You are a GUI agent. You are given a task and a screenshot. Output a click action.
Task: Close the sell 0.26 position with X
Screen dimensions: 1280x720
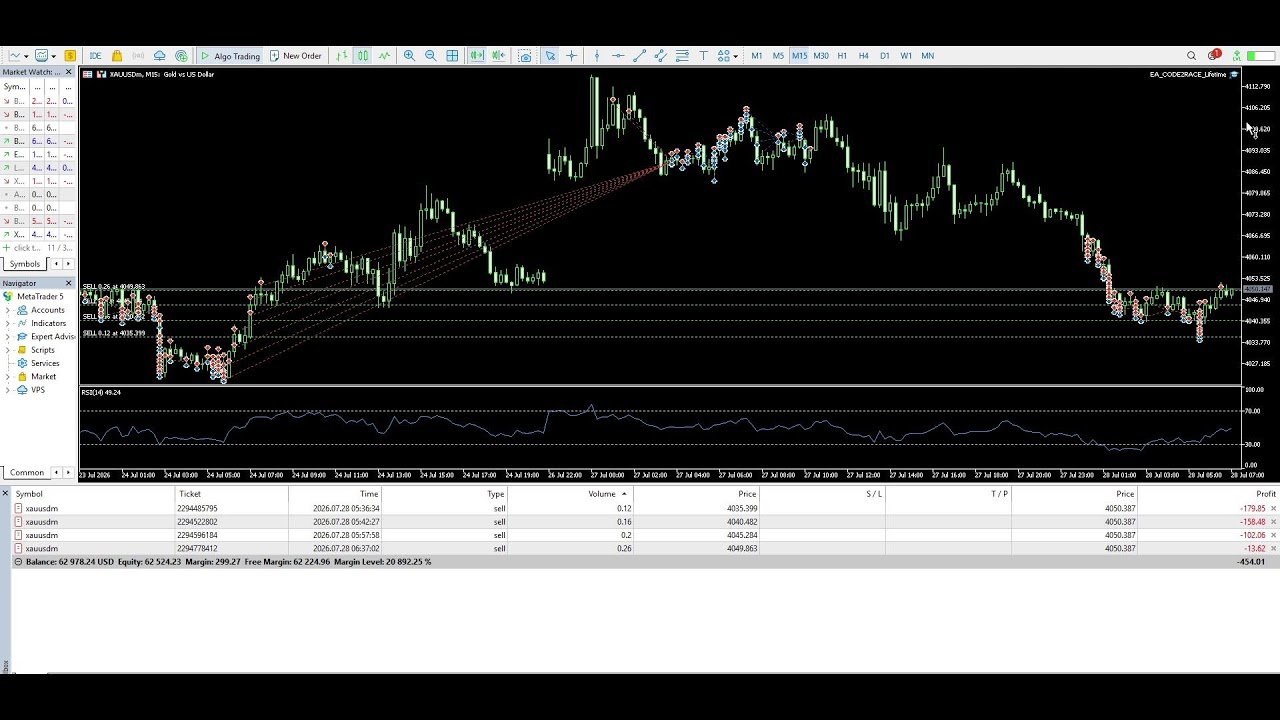1273,549
